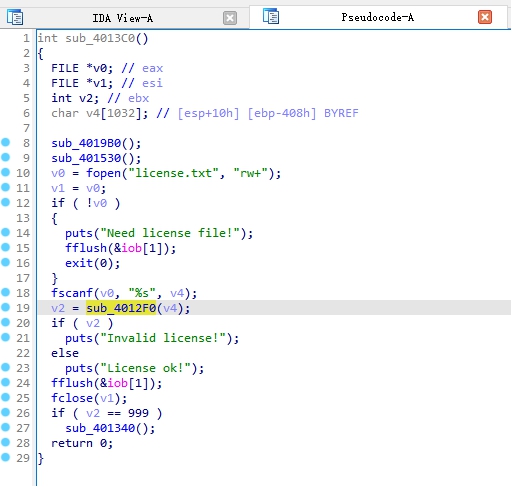The height and width of the screenshot is (487, 512).
Task: Select function name sub_4013C0 in the header
Action: tap(100, 38)
